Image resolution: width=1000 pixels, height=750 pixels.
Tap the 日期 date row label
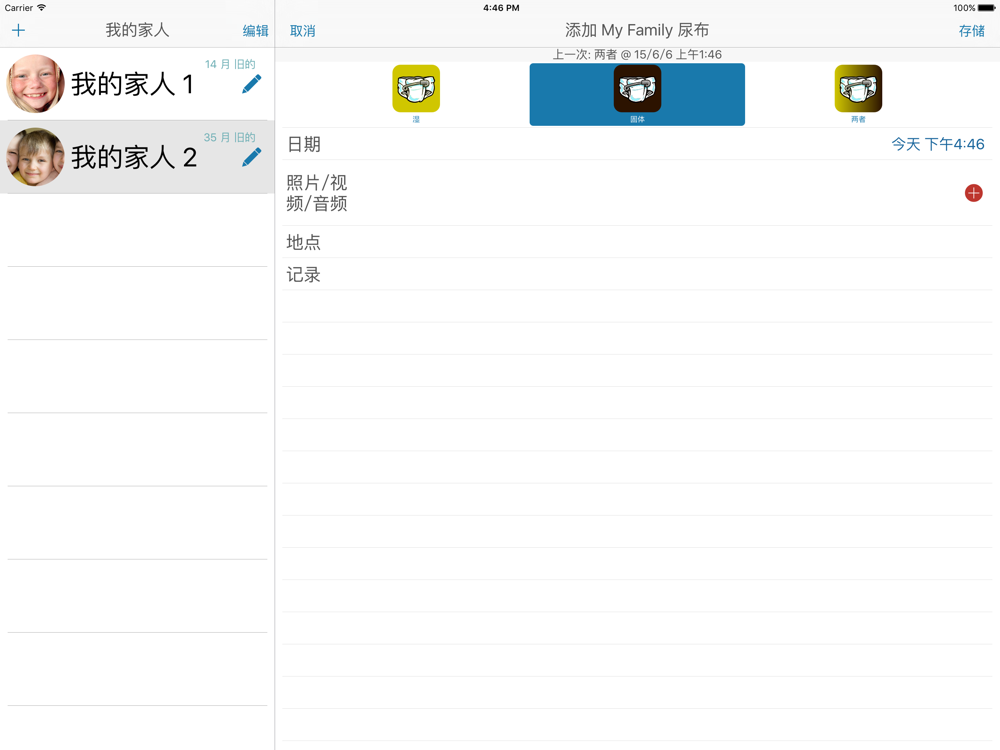pyautogui.click(x=304, y=144)
